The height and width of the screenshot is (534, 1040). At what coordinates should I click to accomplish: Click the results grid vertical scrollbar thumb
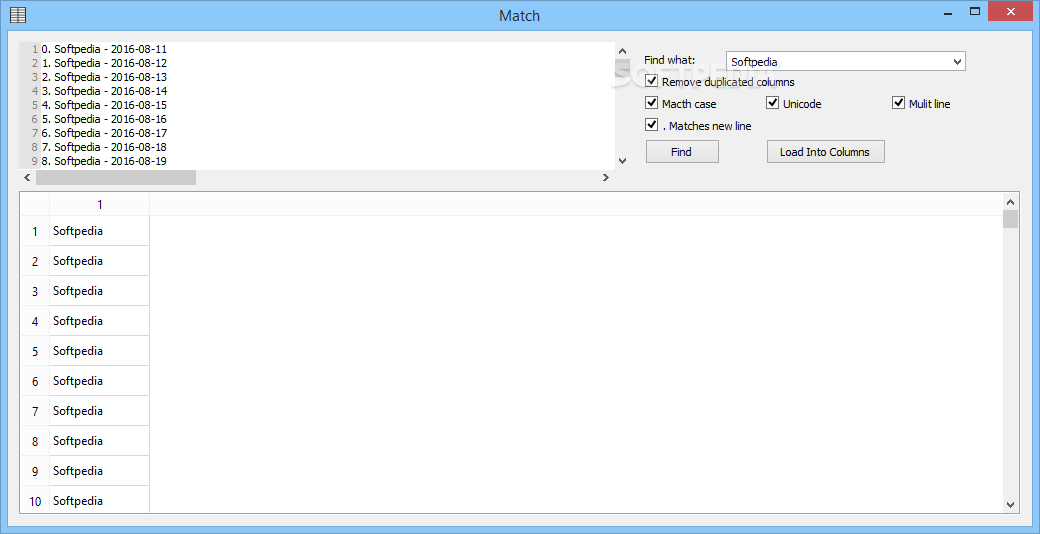point(1011,219)
